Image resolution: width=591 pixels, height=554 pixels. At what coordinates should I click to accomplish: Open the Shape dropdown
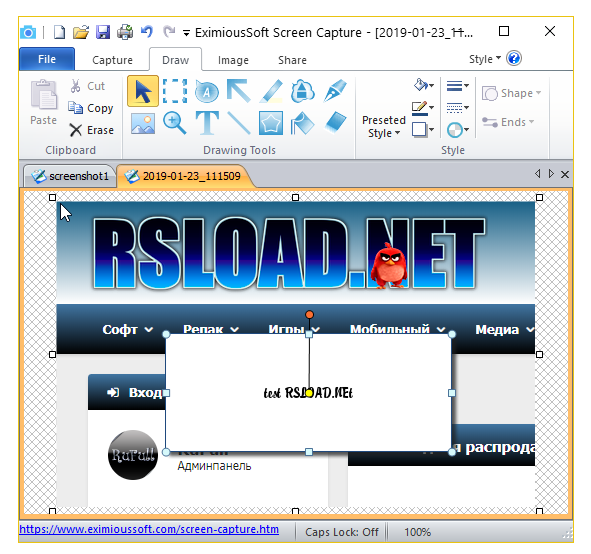511,93
